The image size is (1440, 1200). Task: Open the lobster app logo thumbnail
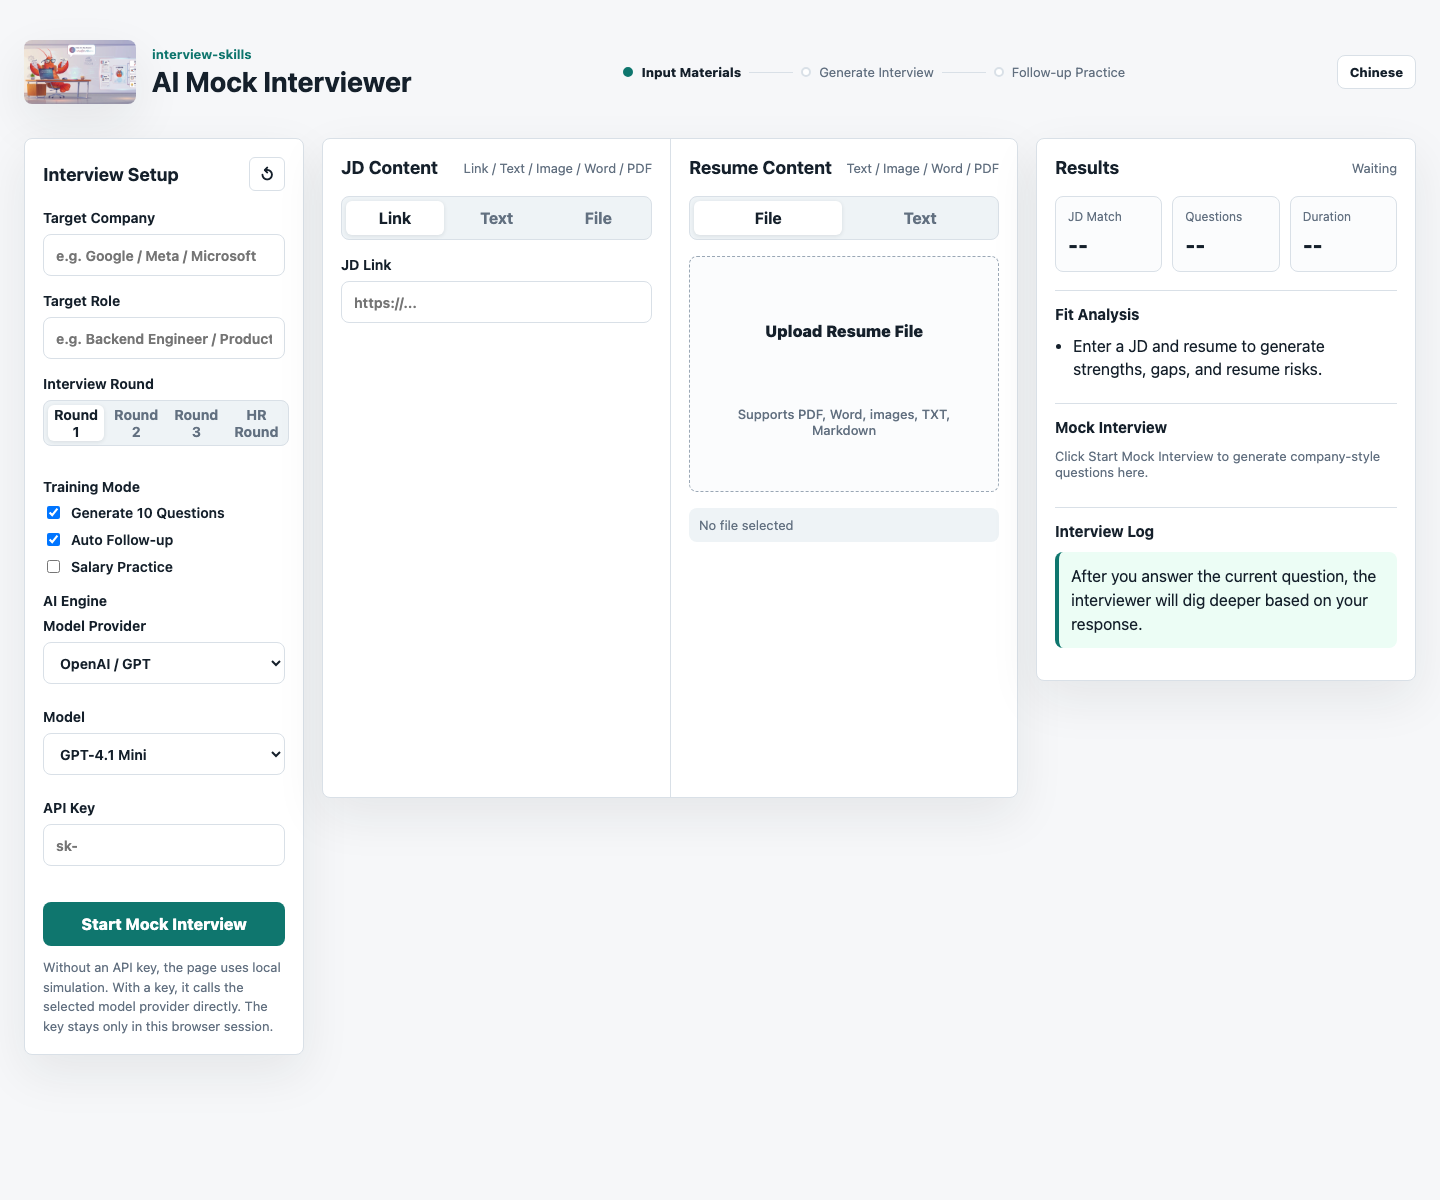pos(80,72)
